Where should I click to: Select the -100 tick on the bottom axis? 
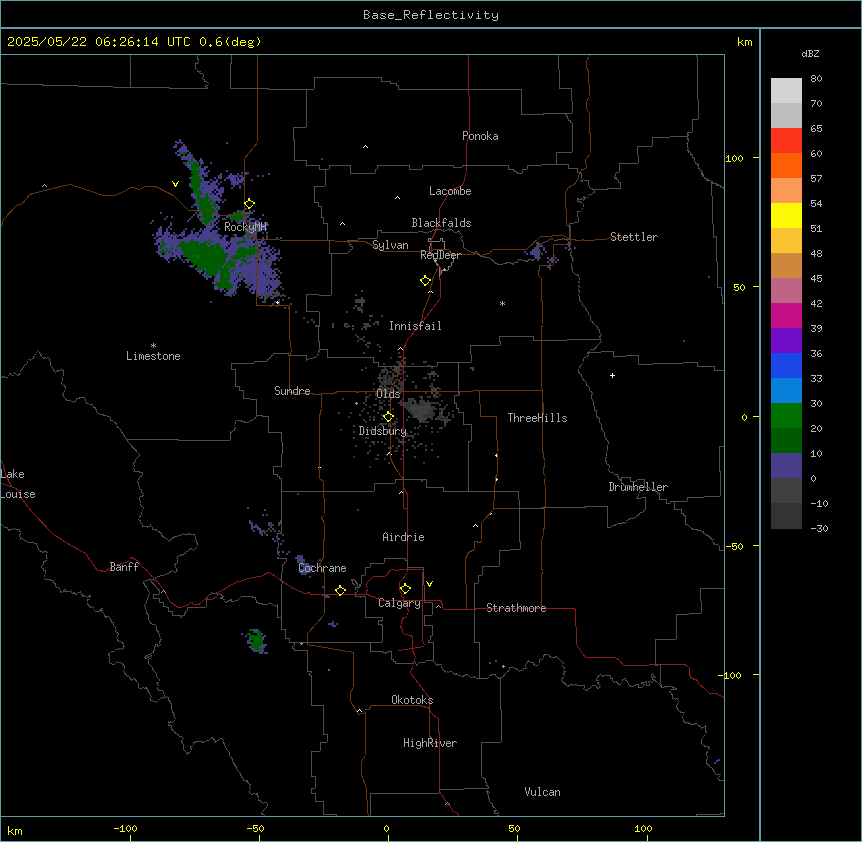126,829
